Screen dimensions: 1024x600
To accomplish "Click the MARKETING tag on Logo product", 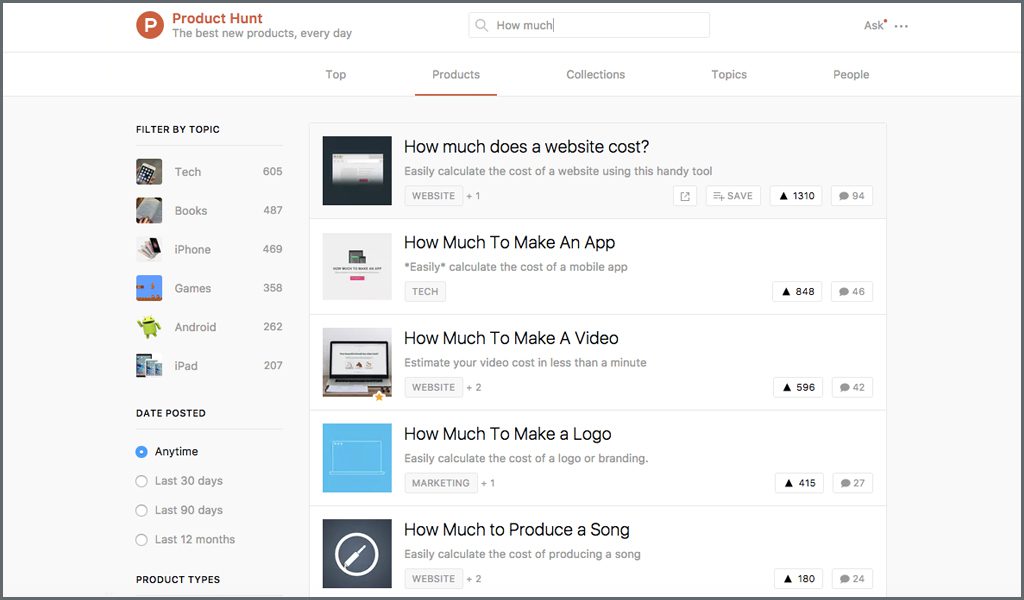I will coord(440,483).
